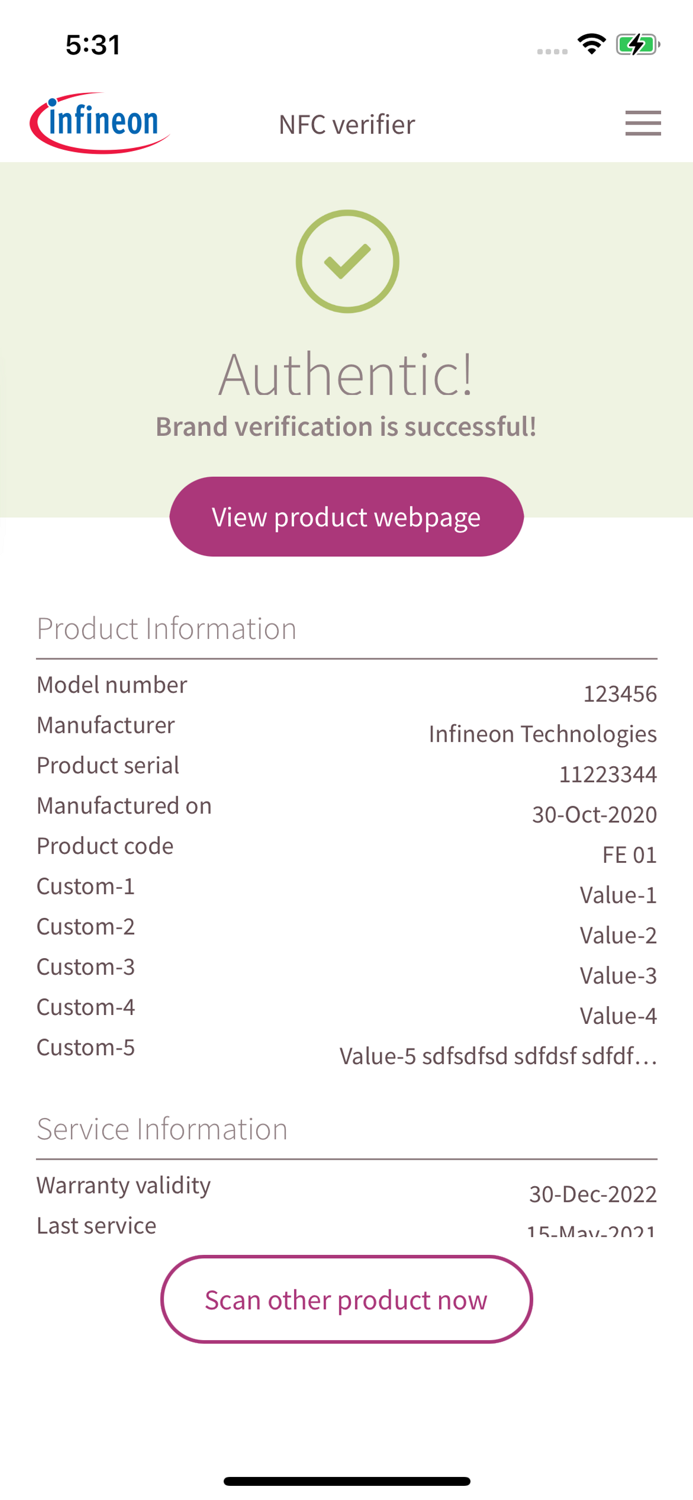The width and height of the screenshot is (693, 1500).
Task: Open the hamburger navigation menu
Action: click(x=643, y=123)
